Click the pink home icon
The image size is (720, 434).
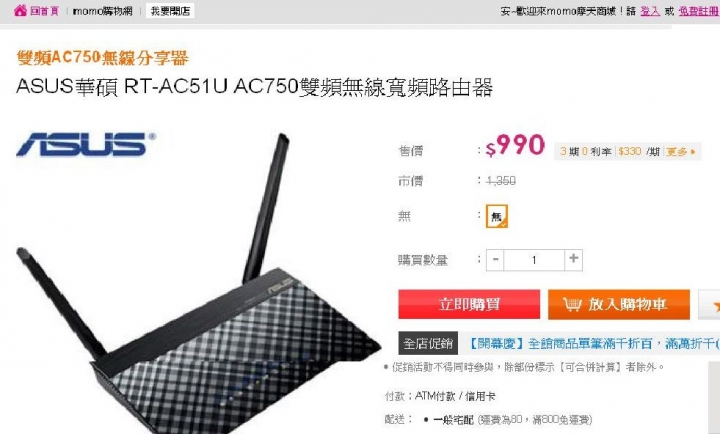pyautogui.click(x=20, y=11)
